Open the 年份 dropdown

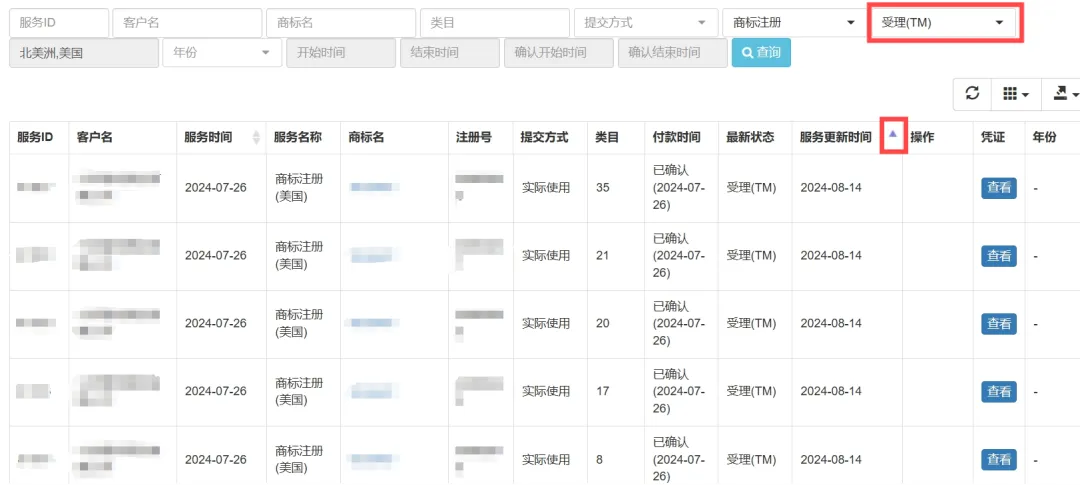coord(222,52)
